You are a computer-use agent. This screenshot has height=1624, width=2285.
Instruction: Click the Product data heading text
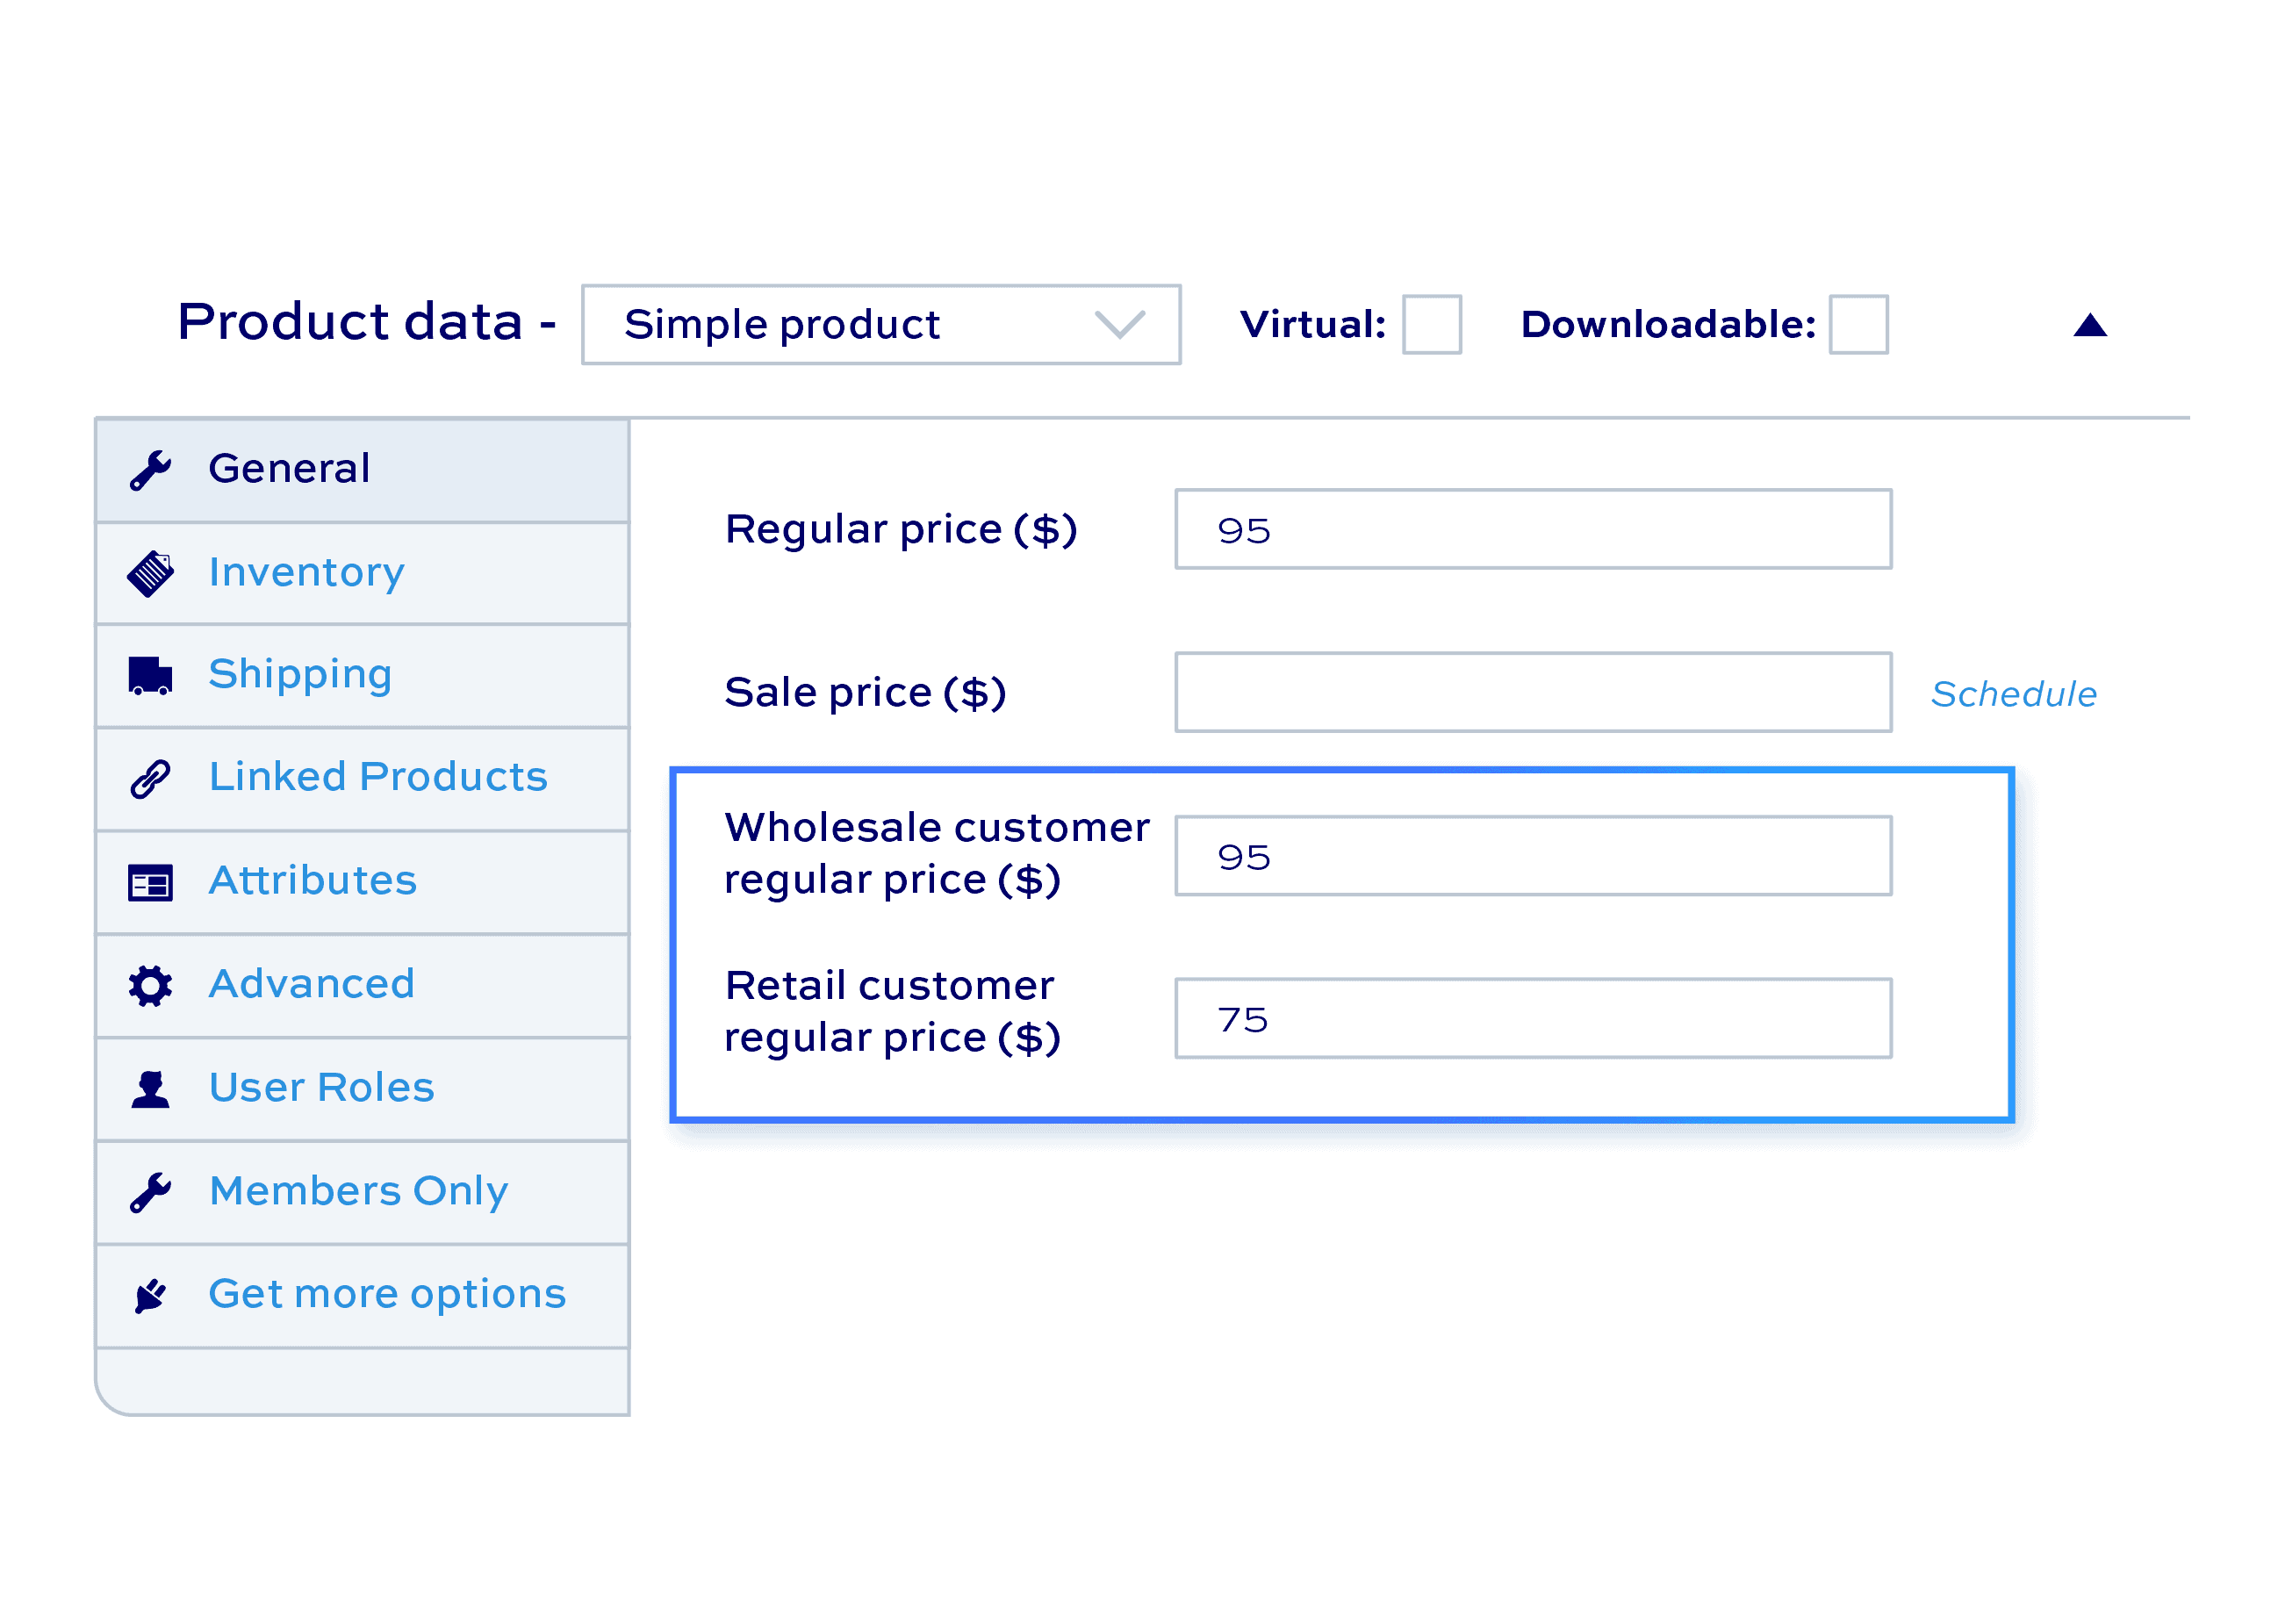(x=366, y=322)
